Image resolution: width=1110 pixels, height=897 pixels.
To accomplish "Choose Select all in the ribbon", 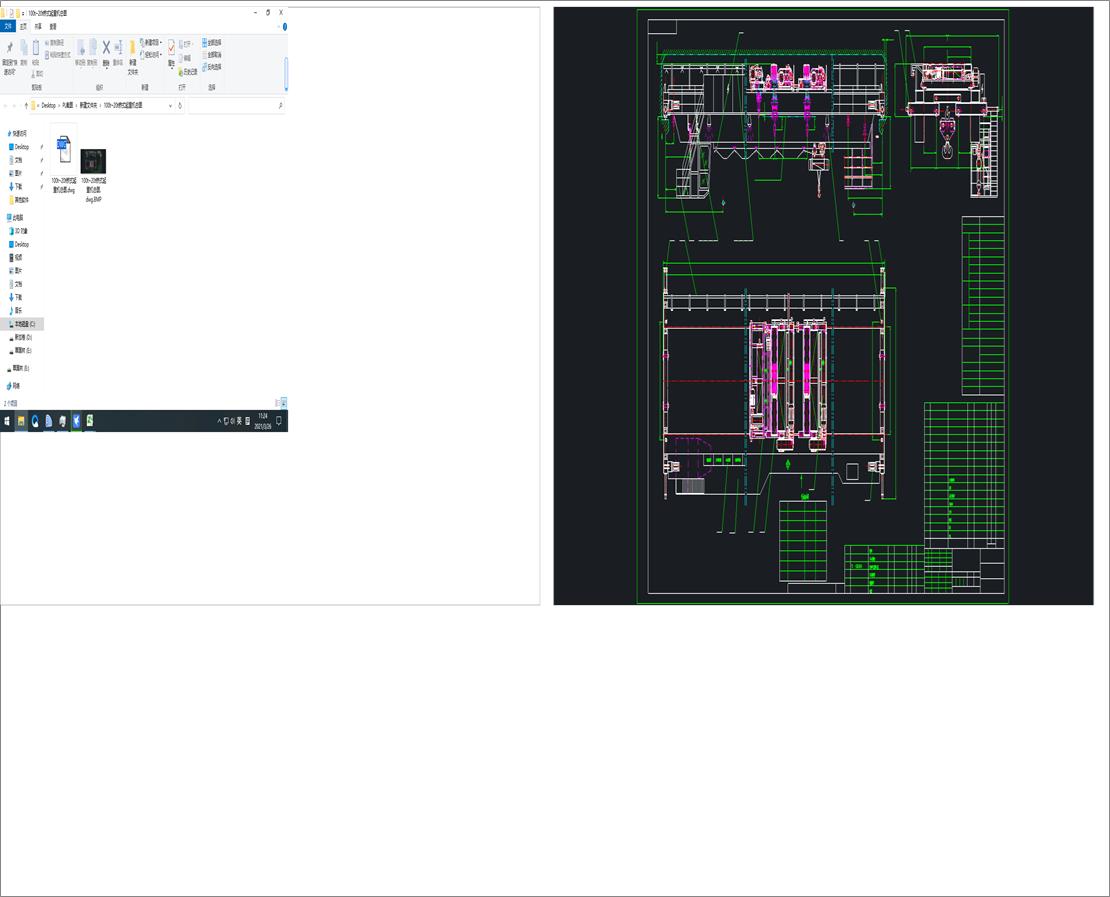I will [x=212, y=42].
